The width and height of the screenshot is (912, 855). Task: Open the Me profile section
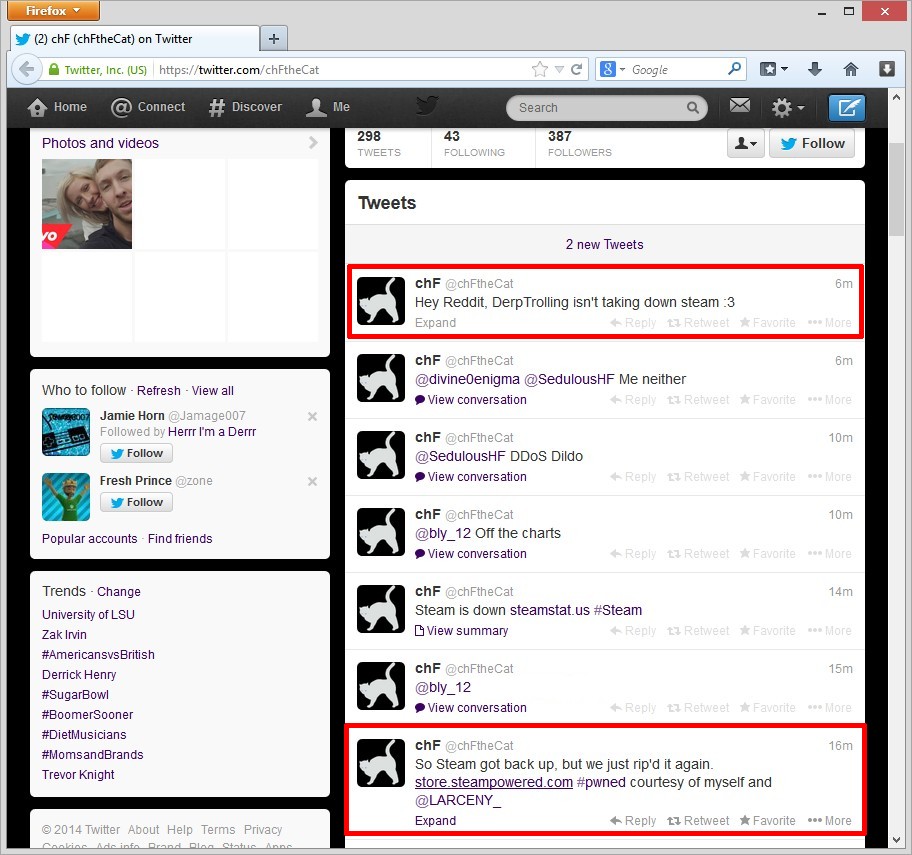(328, 107)
